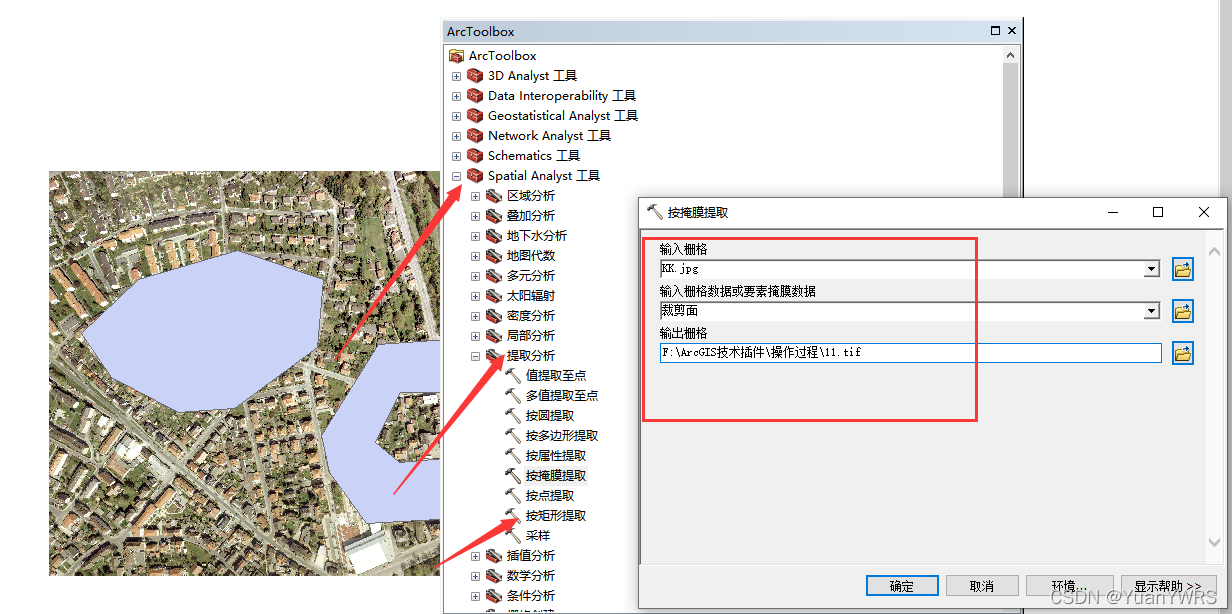Viewport: 1232px width, 614px height.
Task: Browse for input raster with folder icon
Action: coord(1183,269)
